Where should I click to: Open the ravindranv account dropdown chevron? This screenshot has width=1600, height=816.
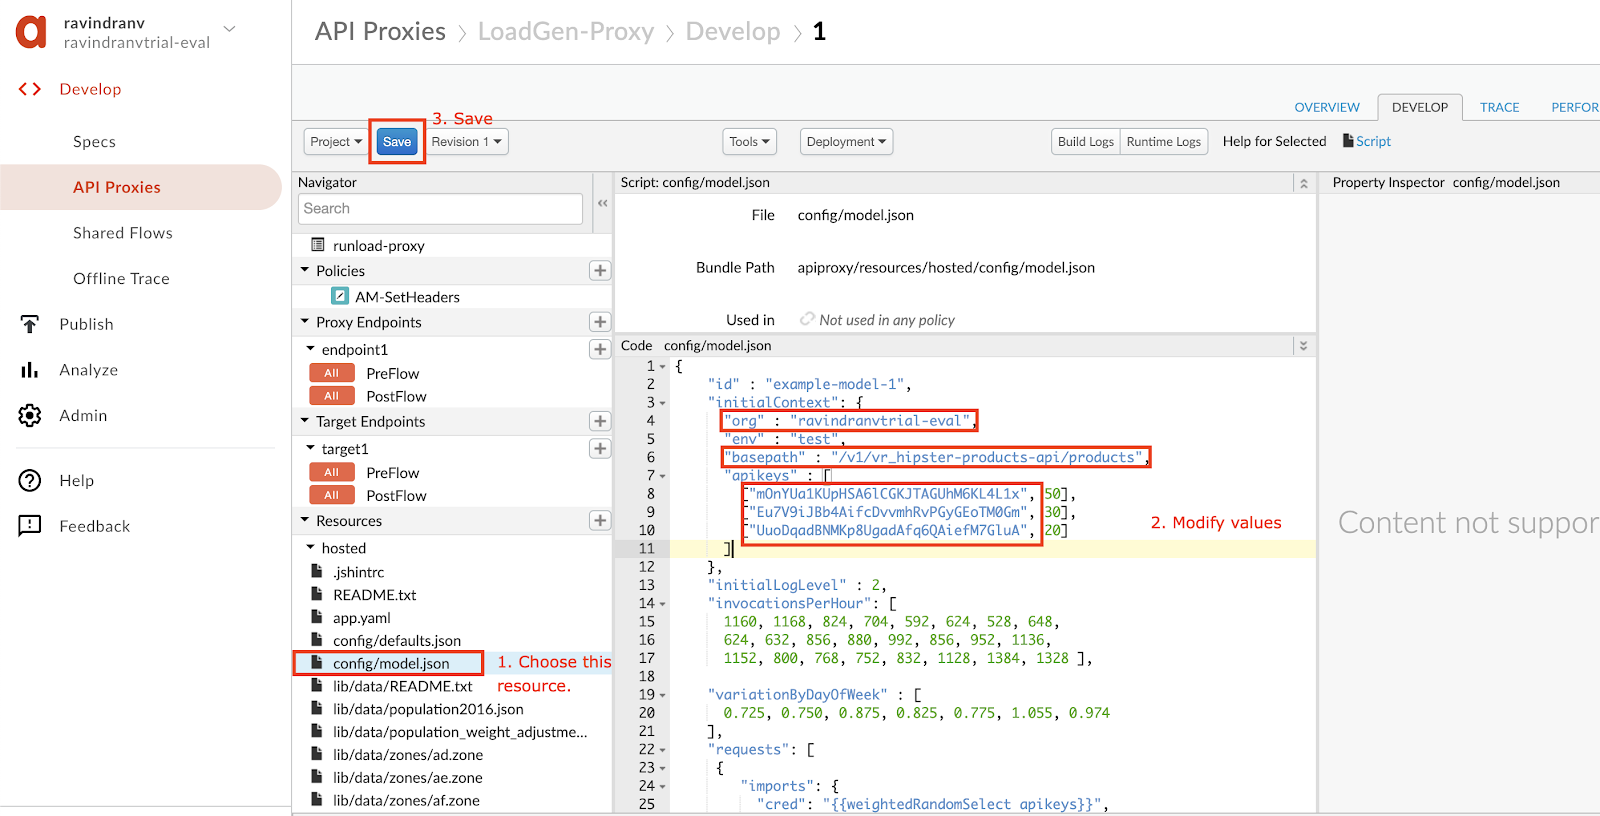(x=230, y=29)
